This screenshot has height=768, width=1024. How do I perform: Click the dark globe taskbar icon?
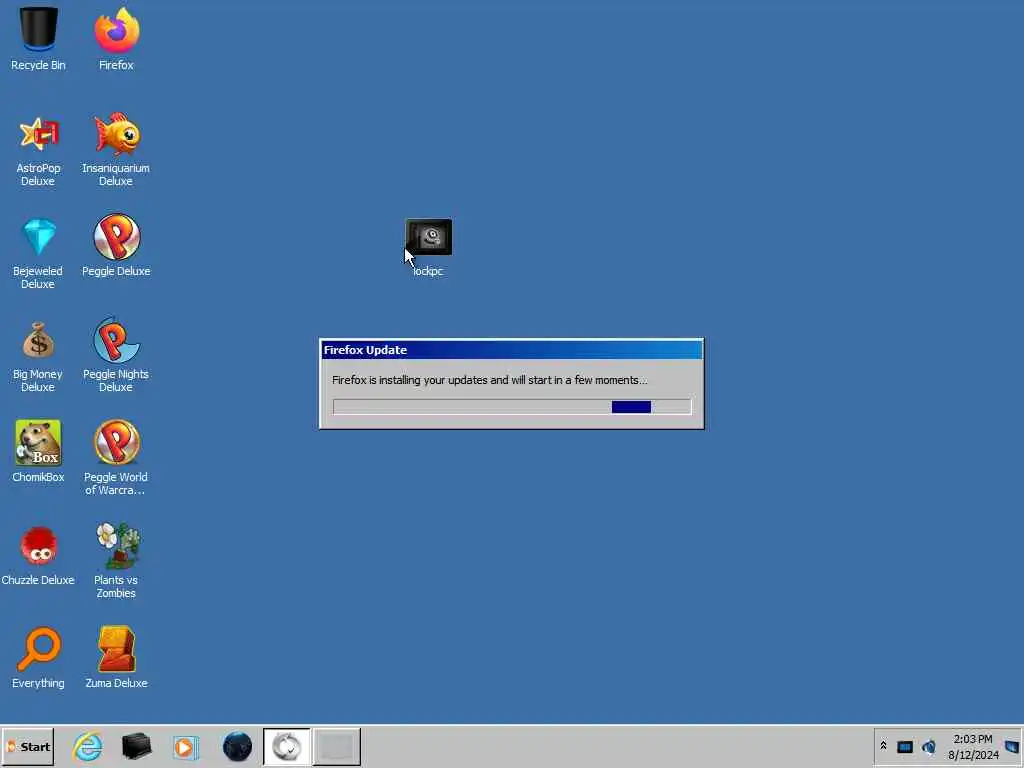(x=237, y=746)
